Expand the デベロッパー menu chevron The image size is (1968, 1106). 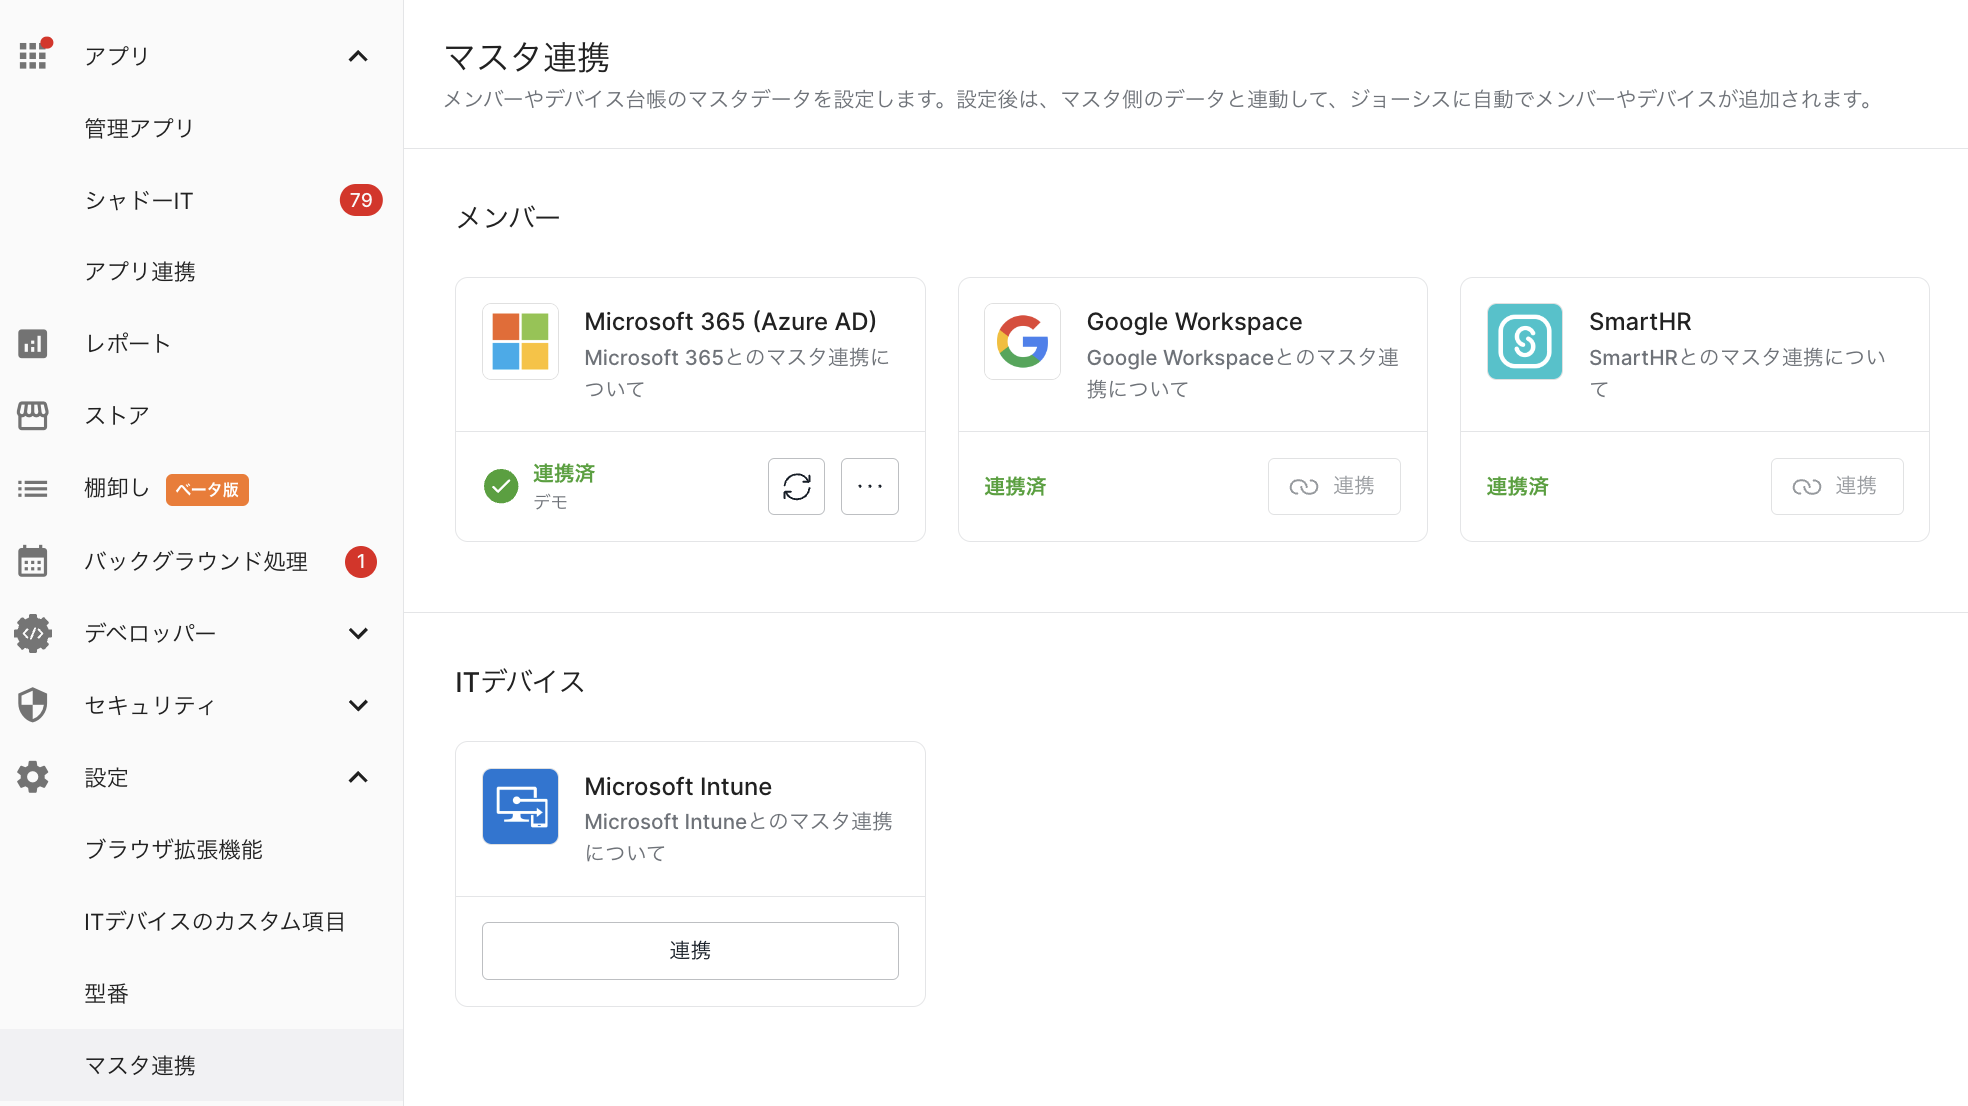[x=358, y=633]
